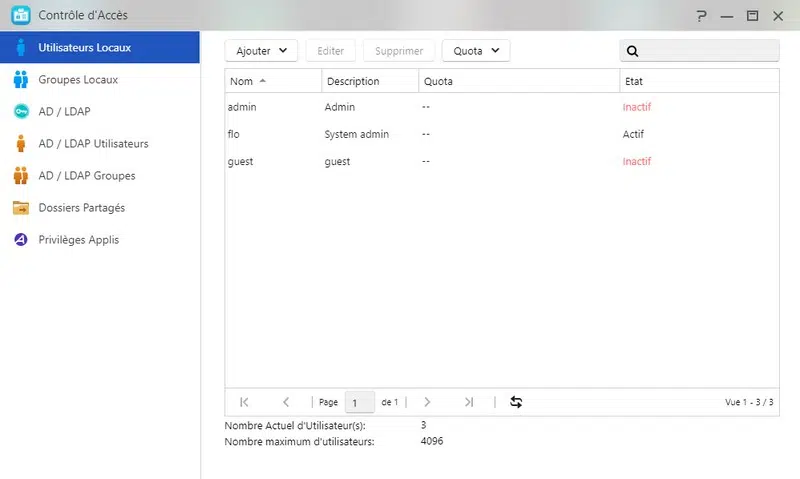Expand the Quota dropdown

pos(476,51)
